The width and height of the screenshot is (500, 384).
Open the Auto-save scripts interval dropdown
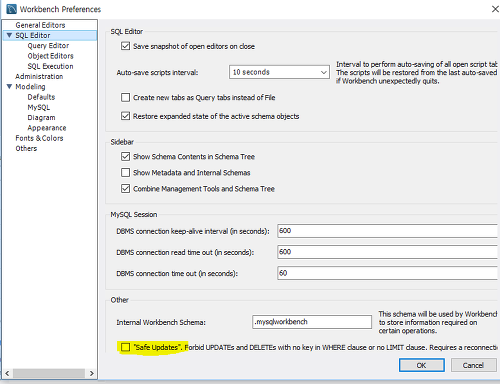click(279, 72)
